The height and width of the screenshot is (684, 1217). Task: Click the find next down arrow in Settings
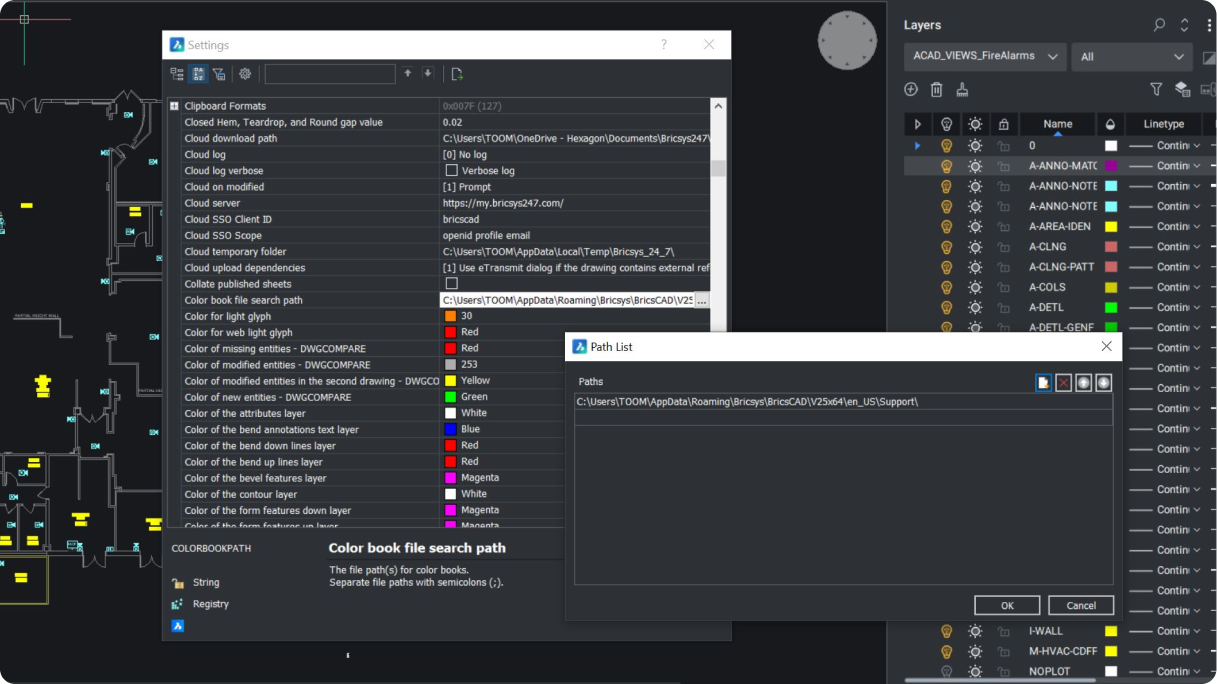(x=428, y=73)
